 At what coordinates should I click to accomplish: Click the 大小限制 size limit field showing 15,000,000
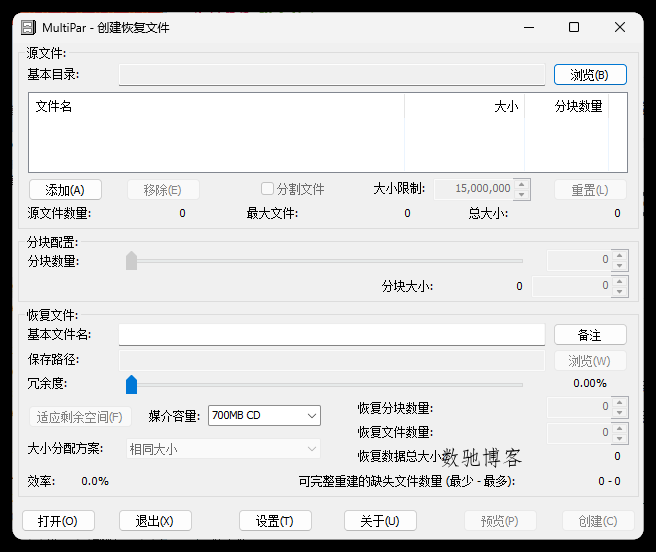tap(475, 189)
